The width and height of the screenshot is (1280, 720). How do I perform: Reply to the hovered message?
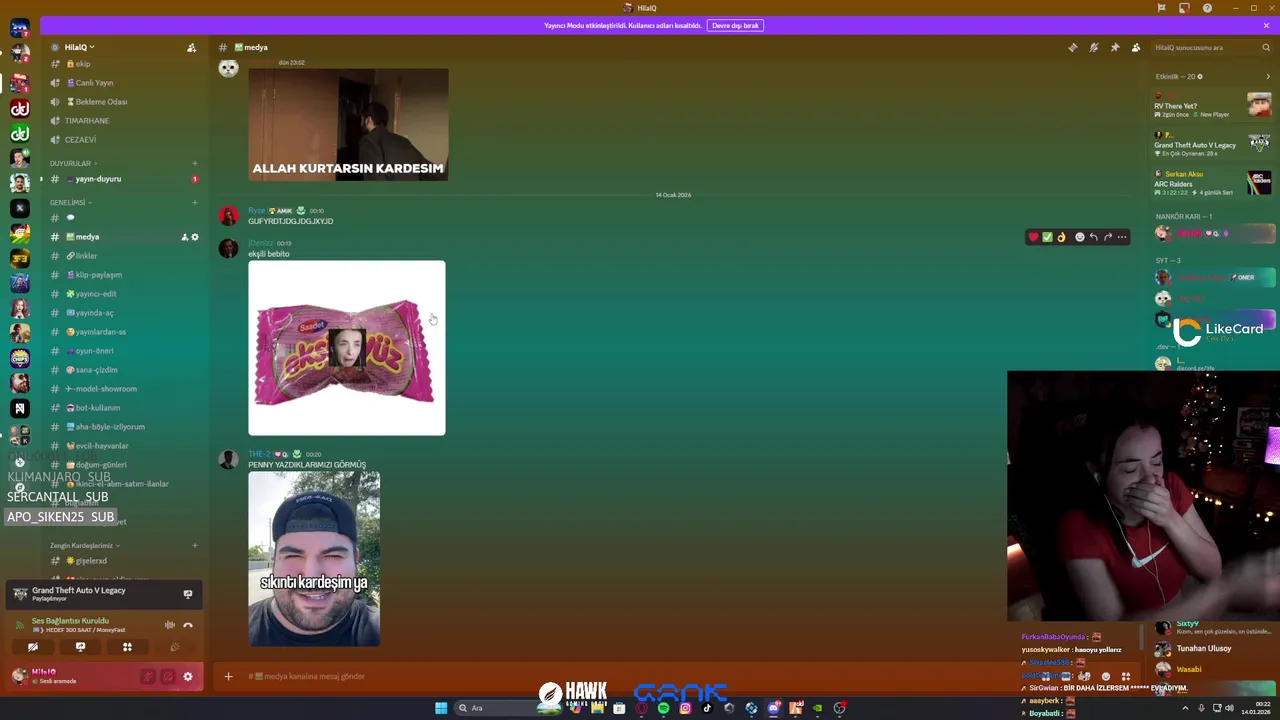point(1094,237)
